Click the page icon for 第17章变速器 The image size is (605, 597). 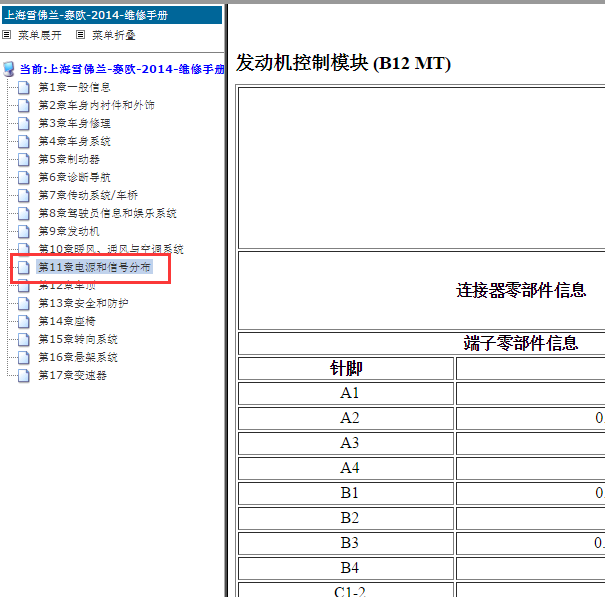point(24,375)
